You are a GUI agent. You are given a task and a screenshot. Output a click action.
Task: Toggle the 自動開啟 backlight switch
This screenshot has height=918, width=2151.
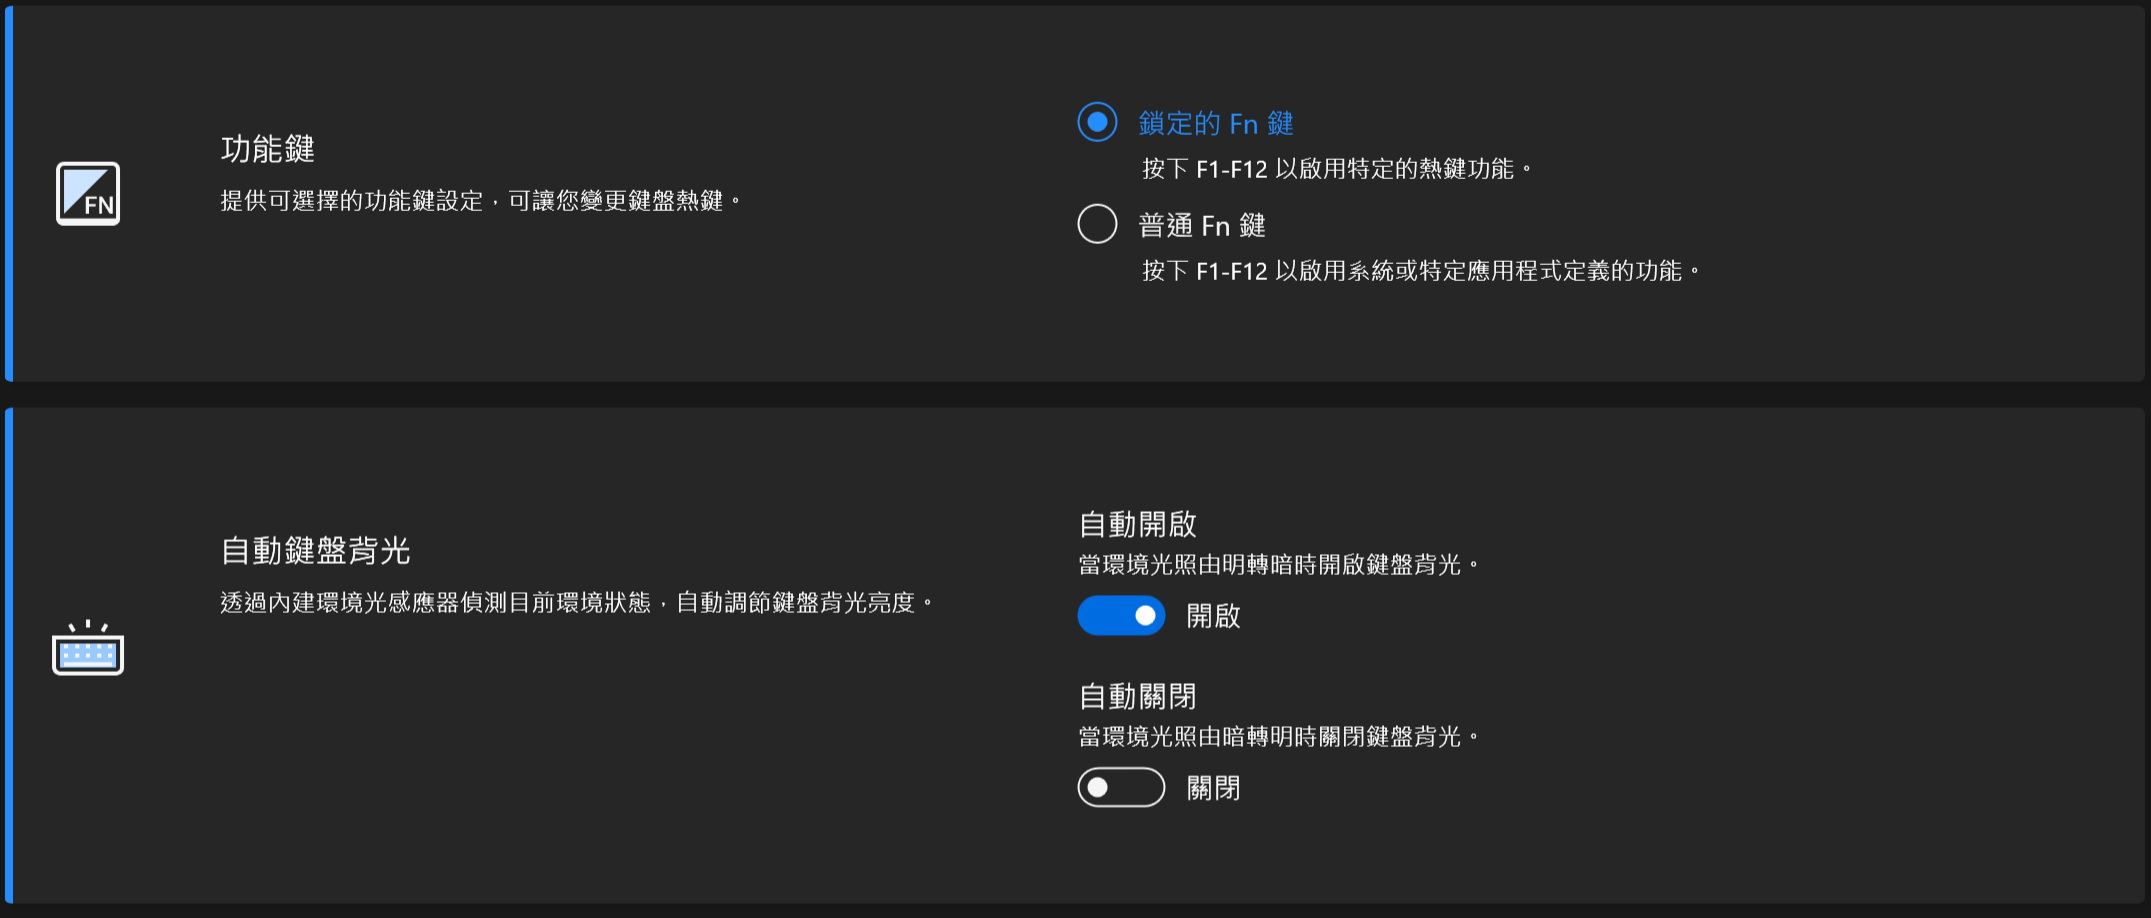(x=1121, y=616)
